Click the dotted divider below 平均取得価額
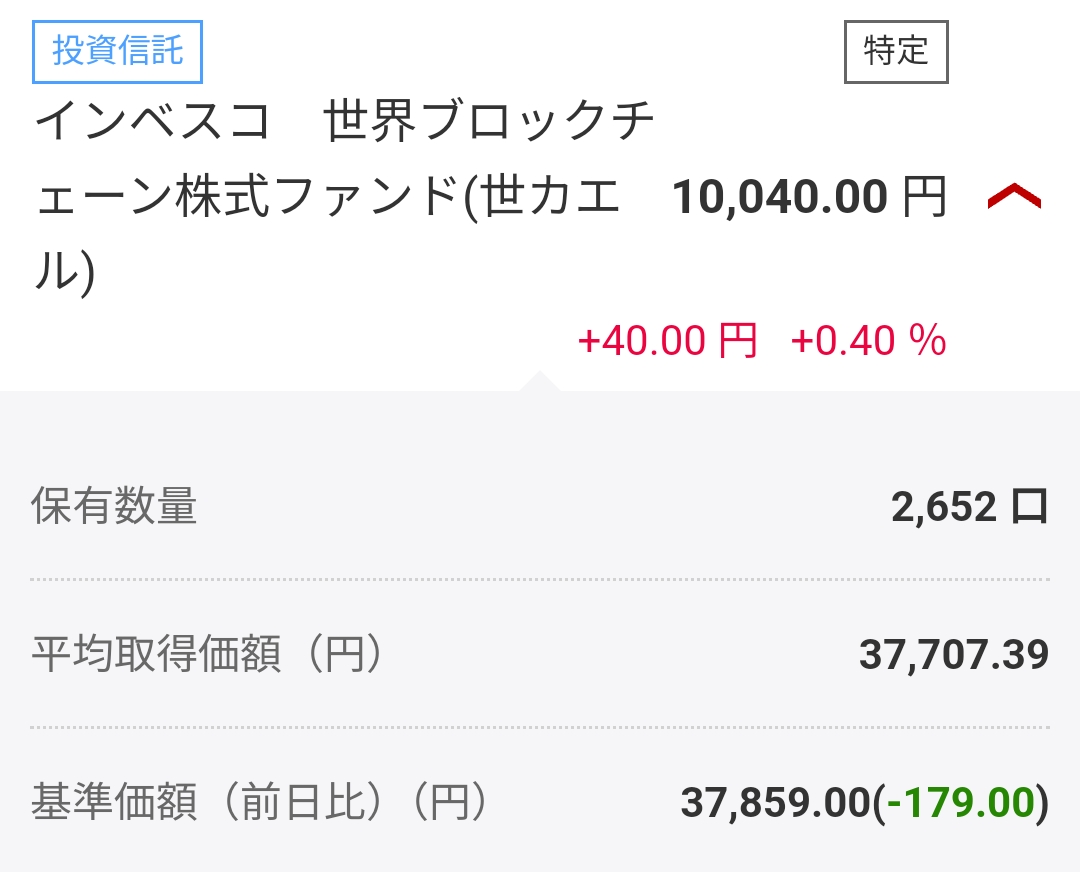Screen dimensions: 1080x872 540,727
